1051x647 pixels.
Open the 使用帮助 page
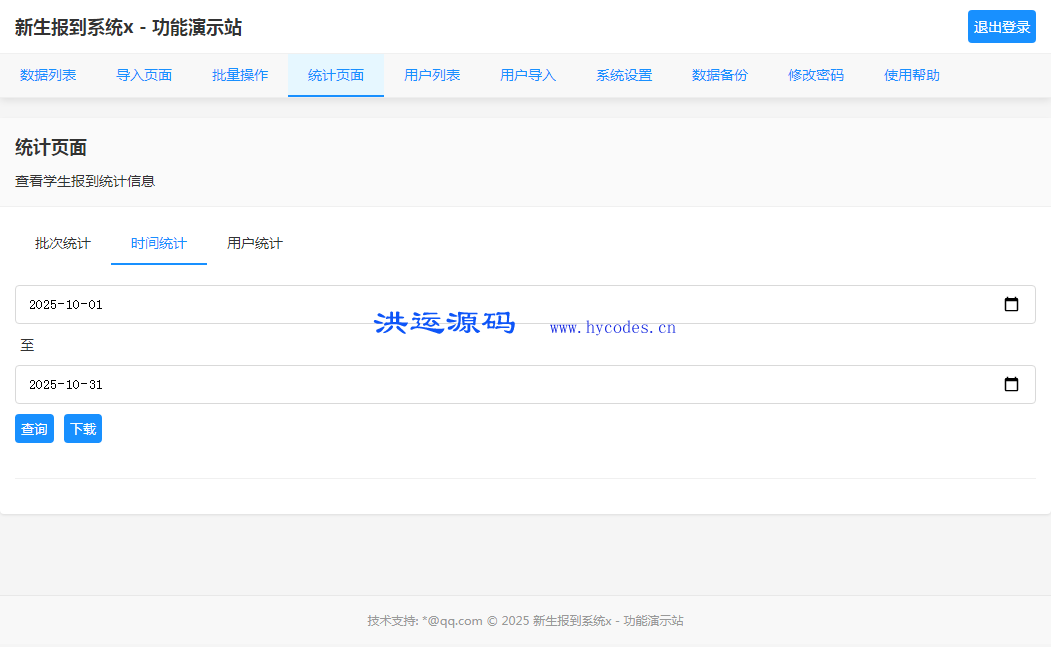click(x=911, y=74)
